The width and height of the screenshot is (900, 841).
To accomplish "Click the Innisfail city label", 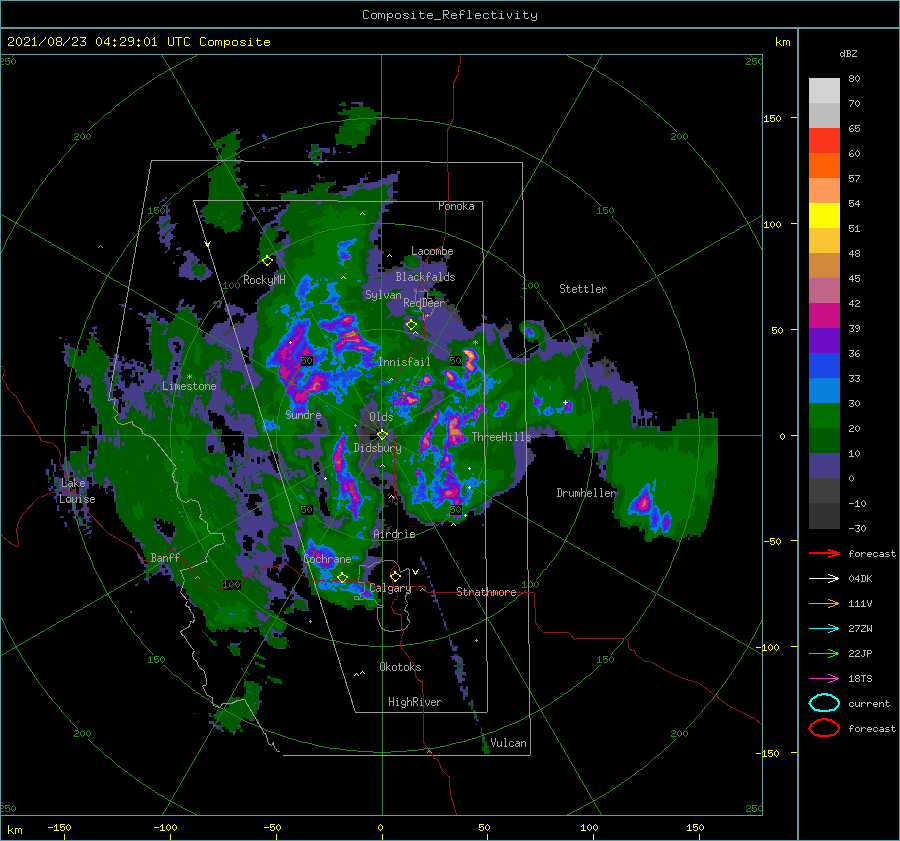I will click(x=404, y=362).
